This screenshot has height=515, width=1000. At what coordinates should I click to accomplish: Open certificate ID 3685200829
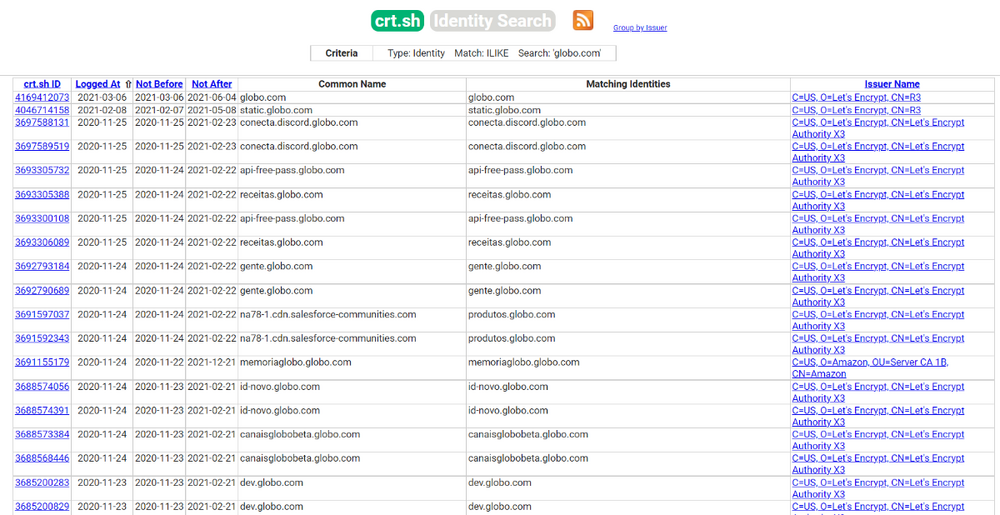point(42,507)
